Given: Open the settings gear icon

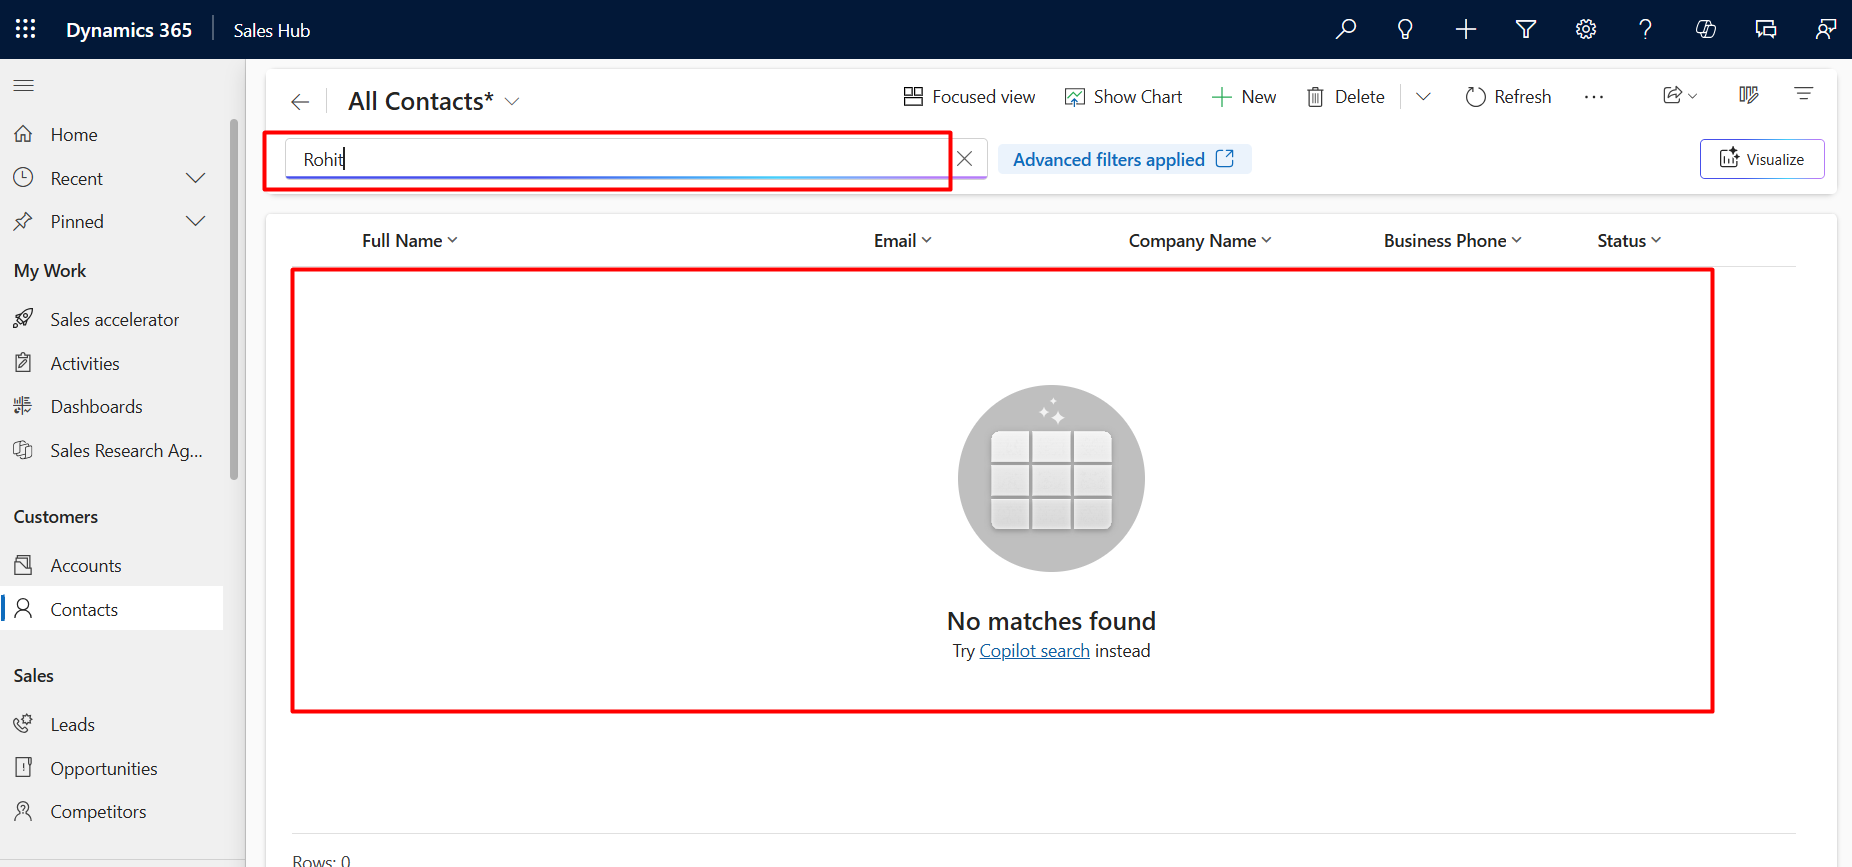Looking at the screenshot, I should pyautogui.click(x=1585, y=29).
